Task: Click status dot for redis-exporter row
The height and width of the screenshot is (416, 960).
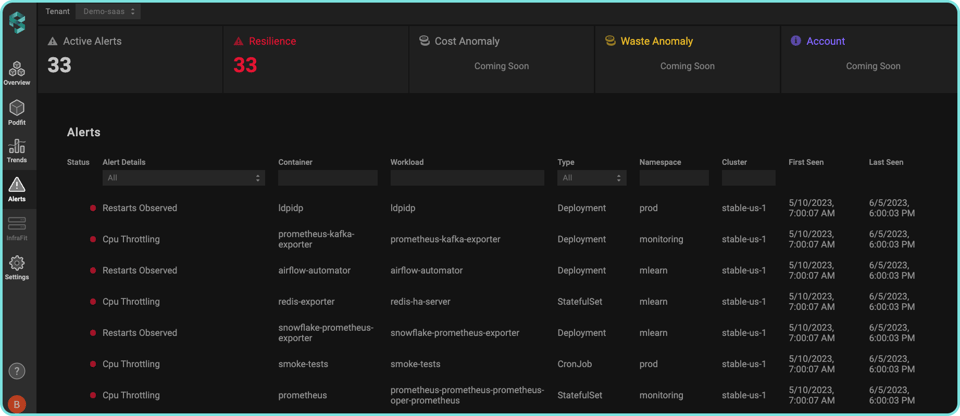Action: click(93, 302)
